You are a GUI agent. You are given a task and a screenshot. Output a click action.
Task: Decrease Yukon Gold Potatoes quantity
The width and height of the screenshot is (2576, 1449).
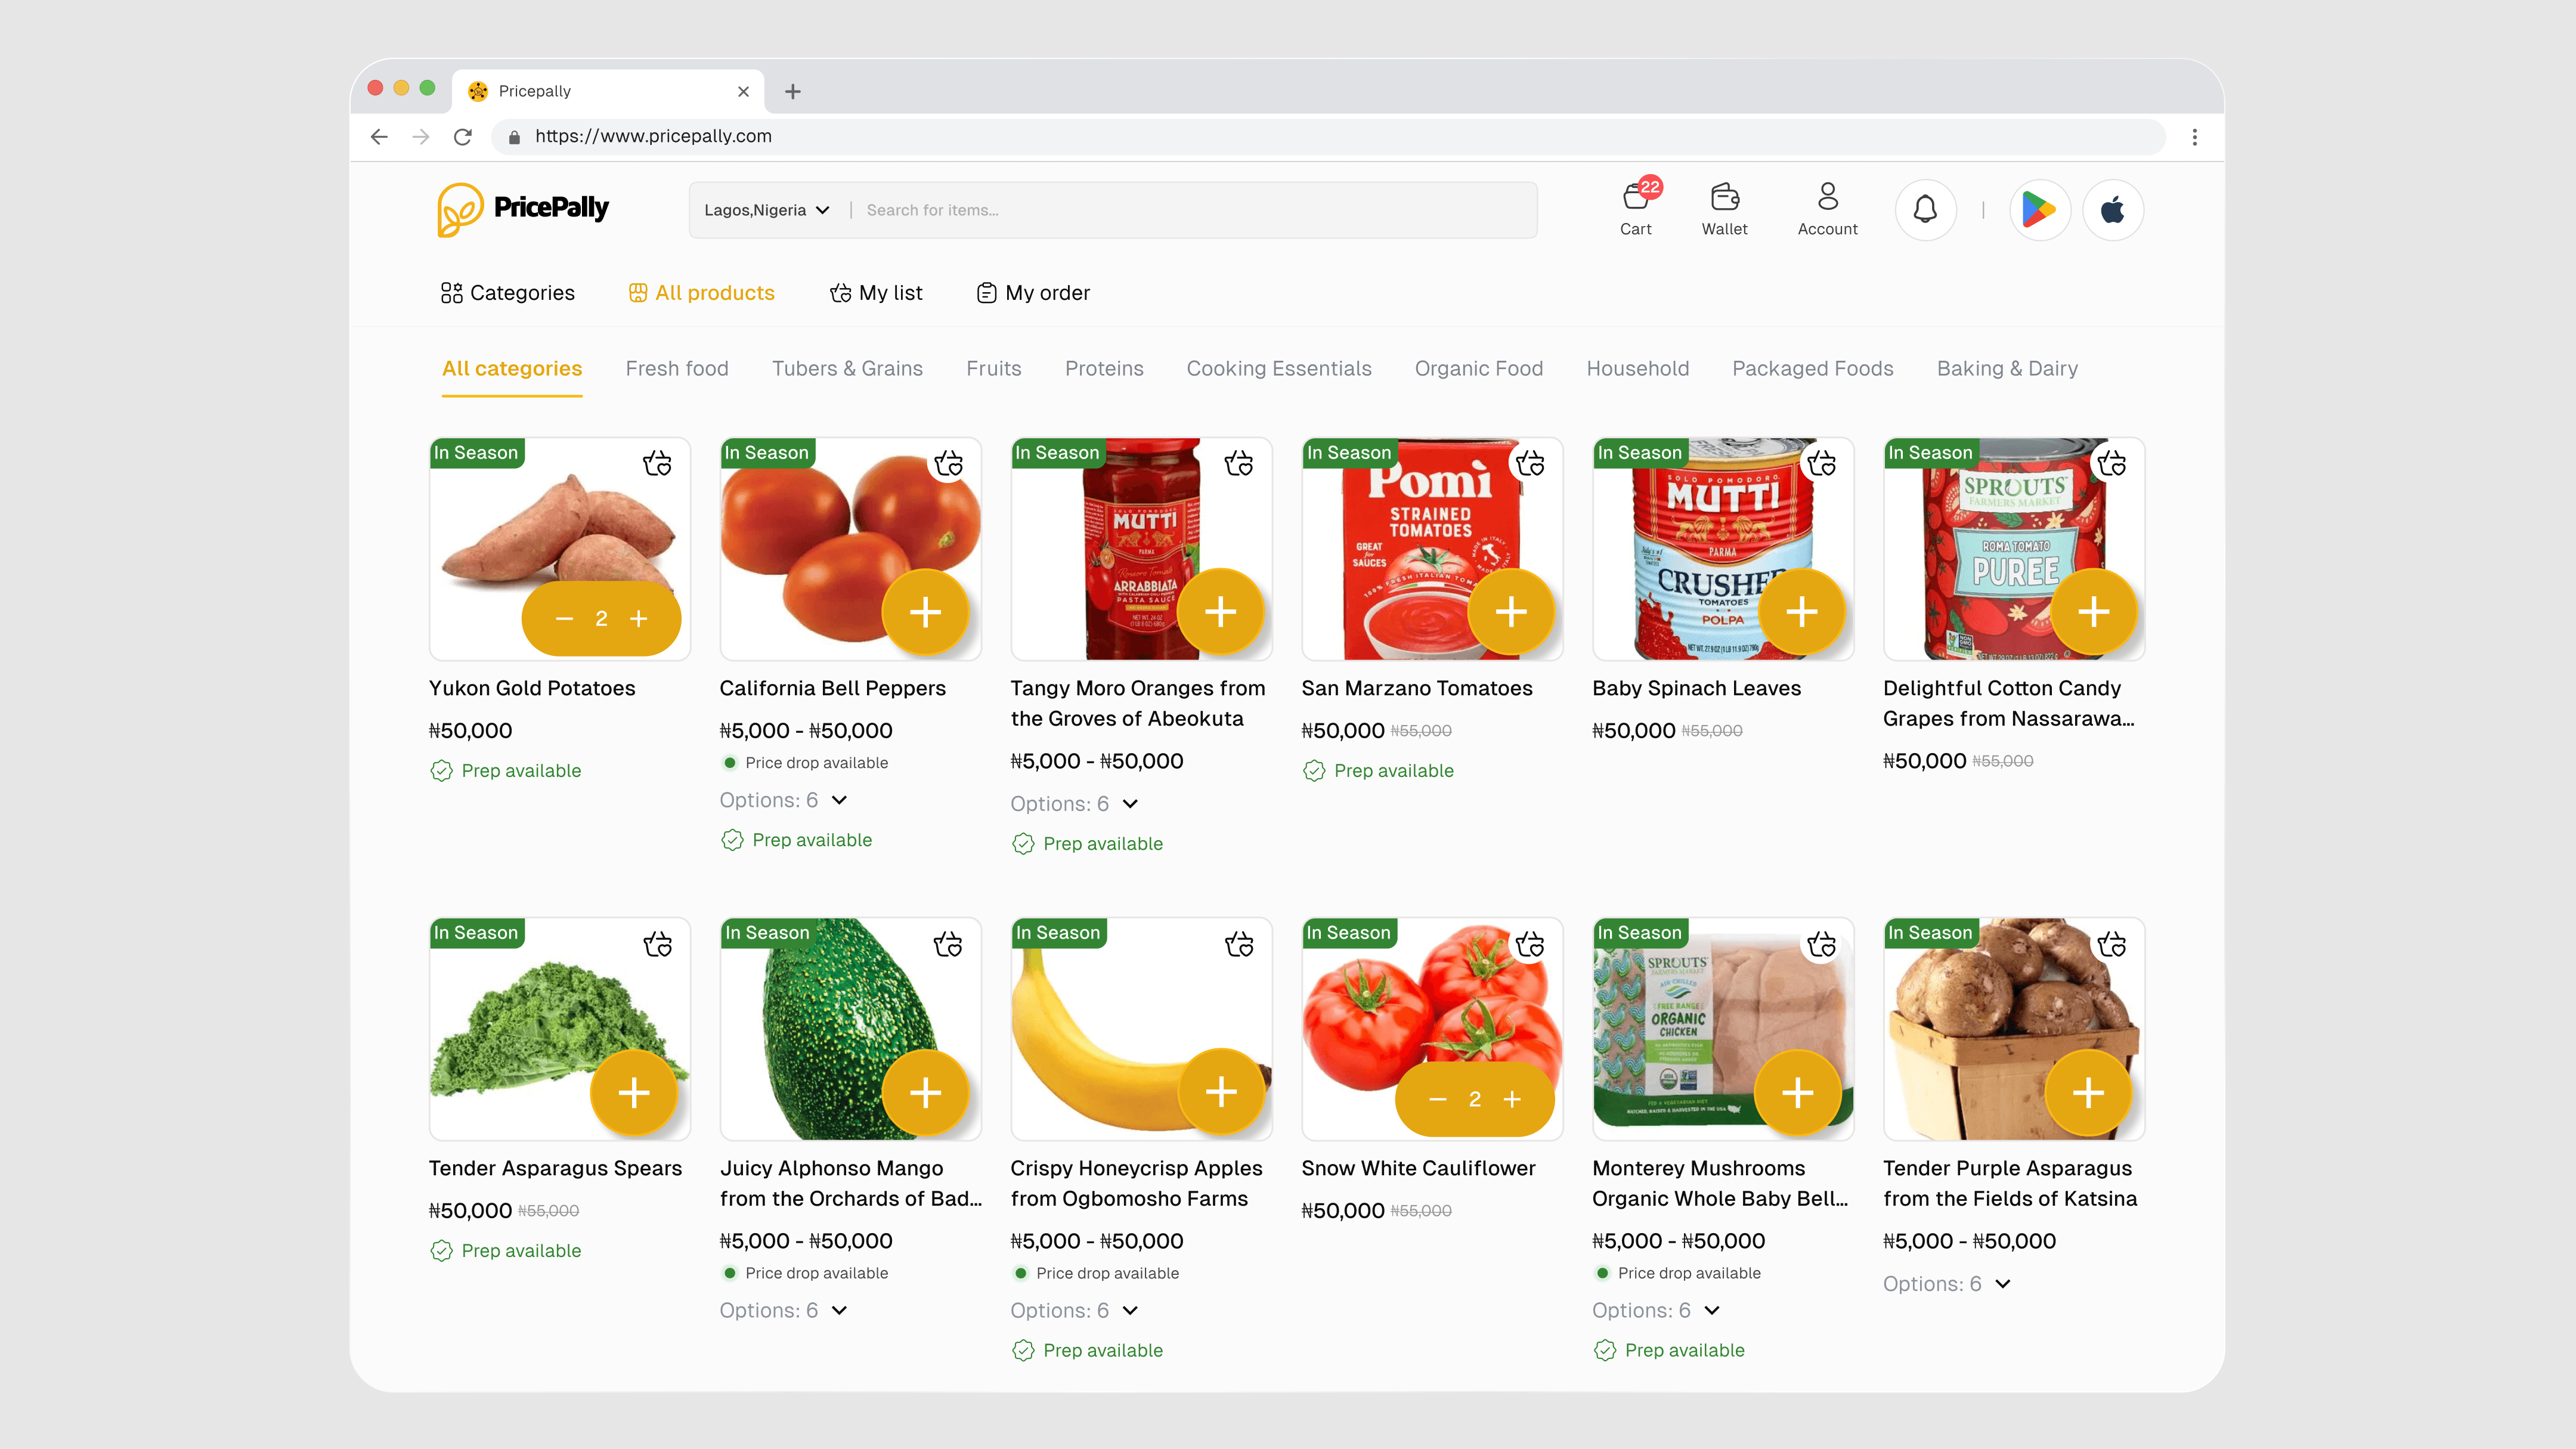point(564,619)
